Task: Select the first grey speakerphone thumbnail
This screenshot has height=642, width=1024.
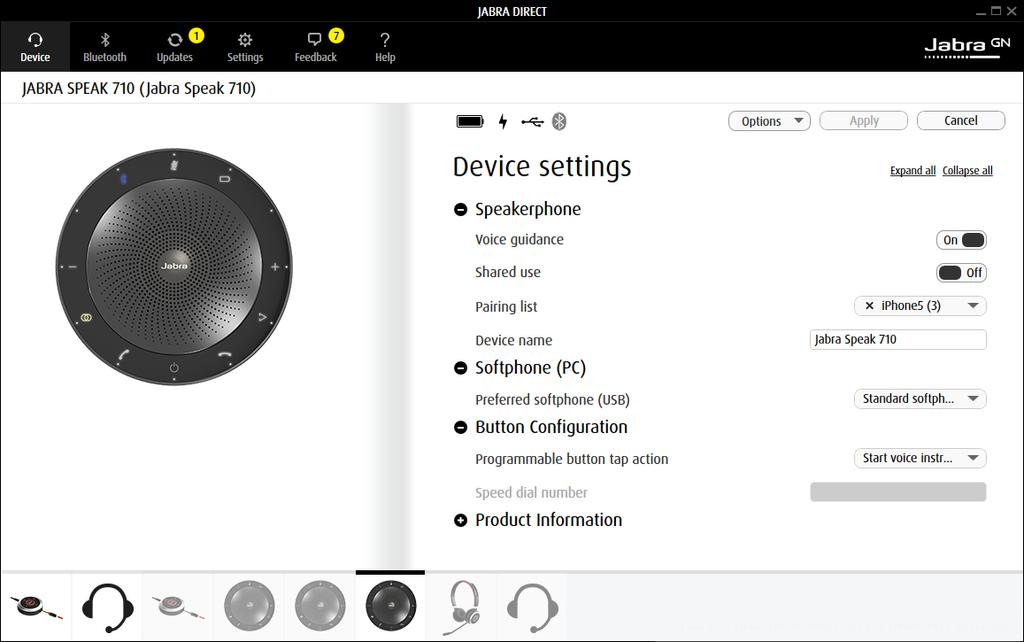Action: (249, 606)
